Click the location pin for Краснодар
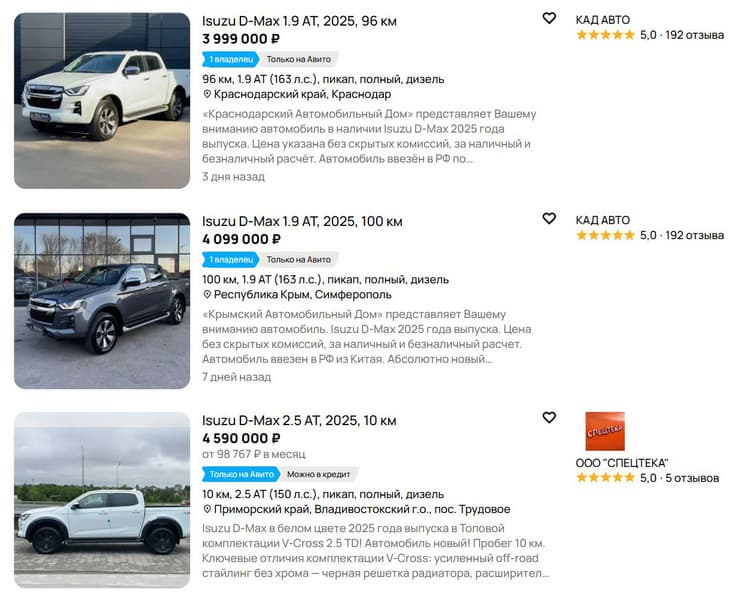 tap(207, 94)
